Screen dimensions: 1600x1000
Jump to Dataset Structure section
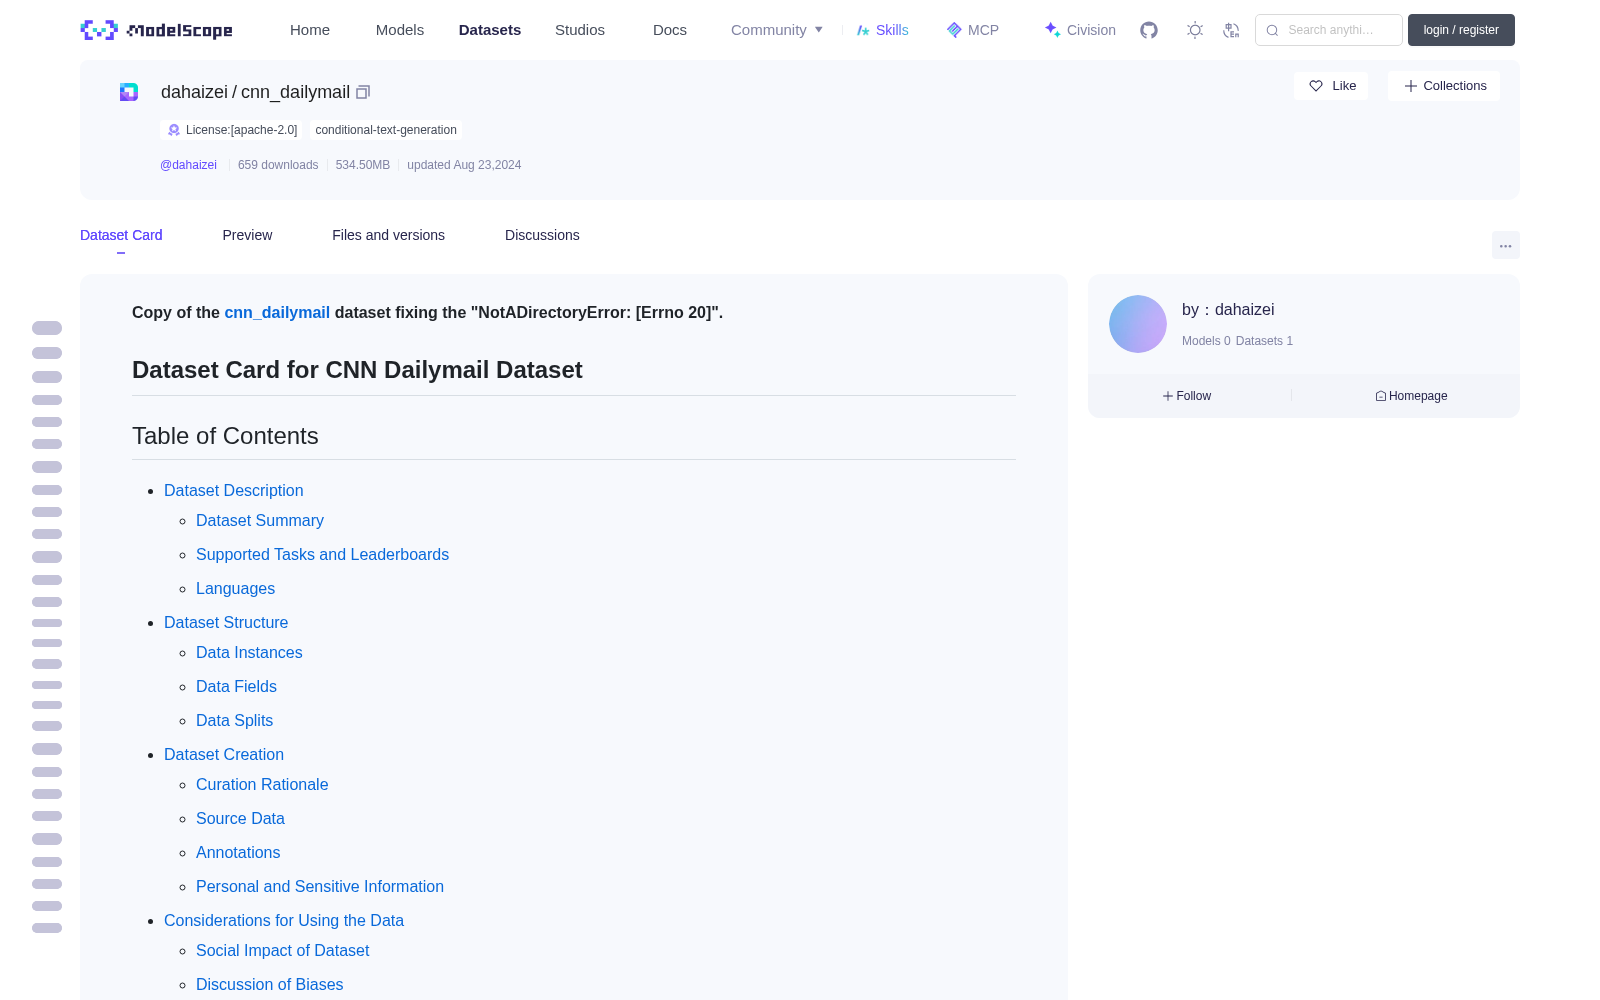tap(226, 623)
